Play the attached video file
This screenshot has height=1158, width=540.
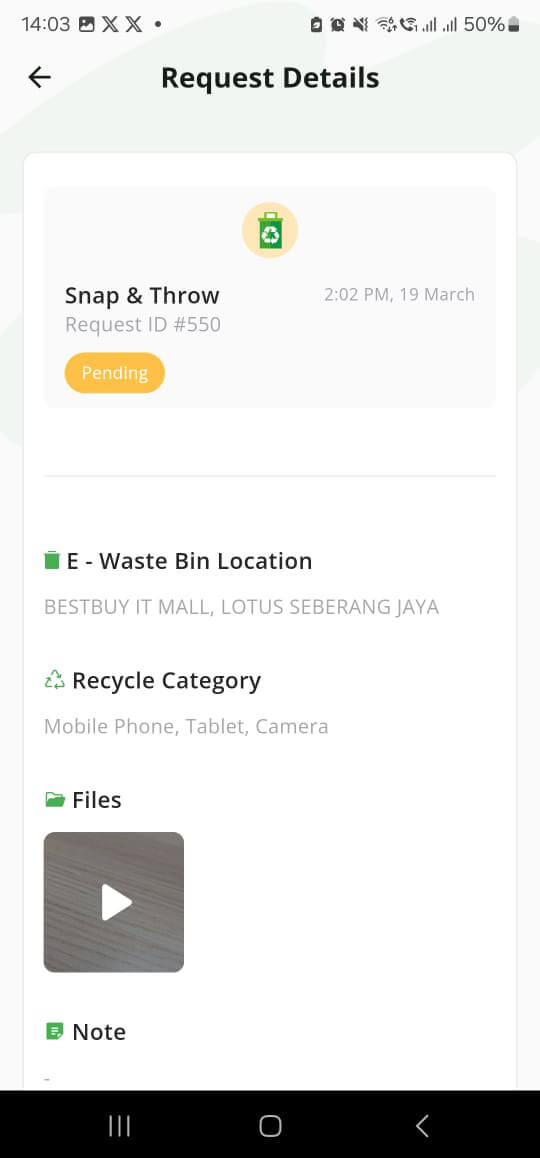[x=116, y=902]
